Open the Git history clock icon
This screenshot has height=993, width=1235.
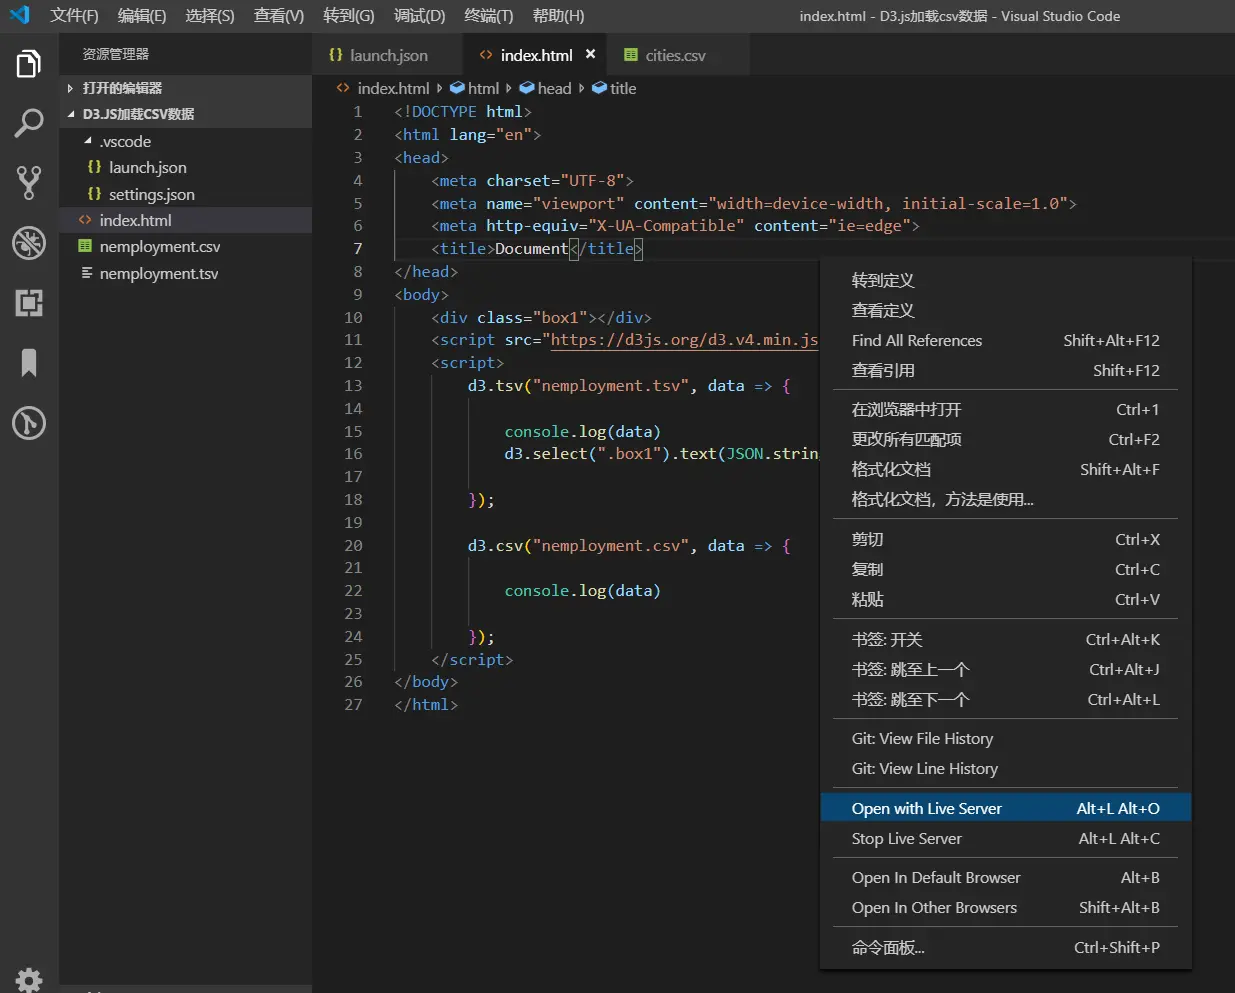click(x=29, y=423)
